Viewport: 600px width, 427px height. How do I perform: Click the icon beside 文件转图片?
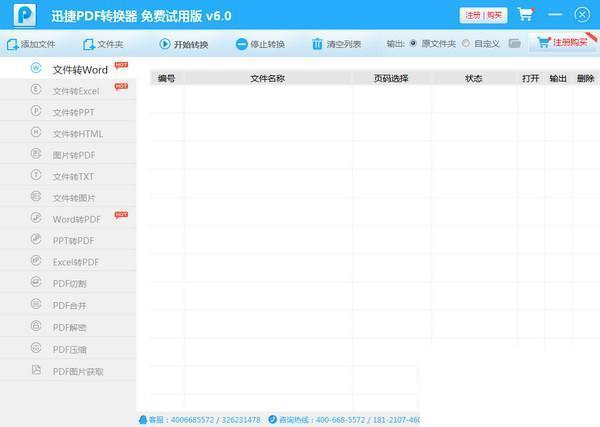(36, 197)
